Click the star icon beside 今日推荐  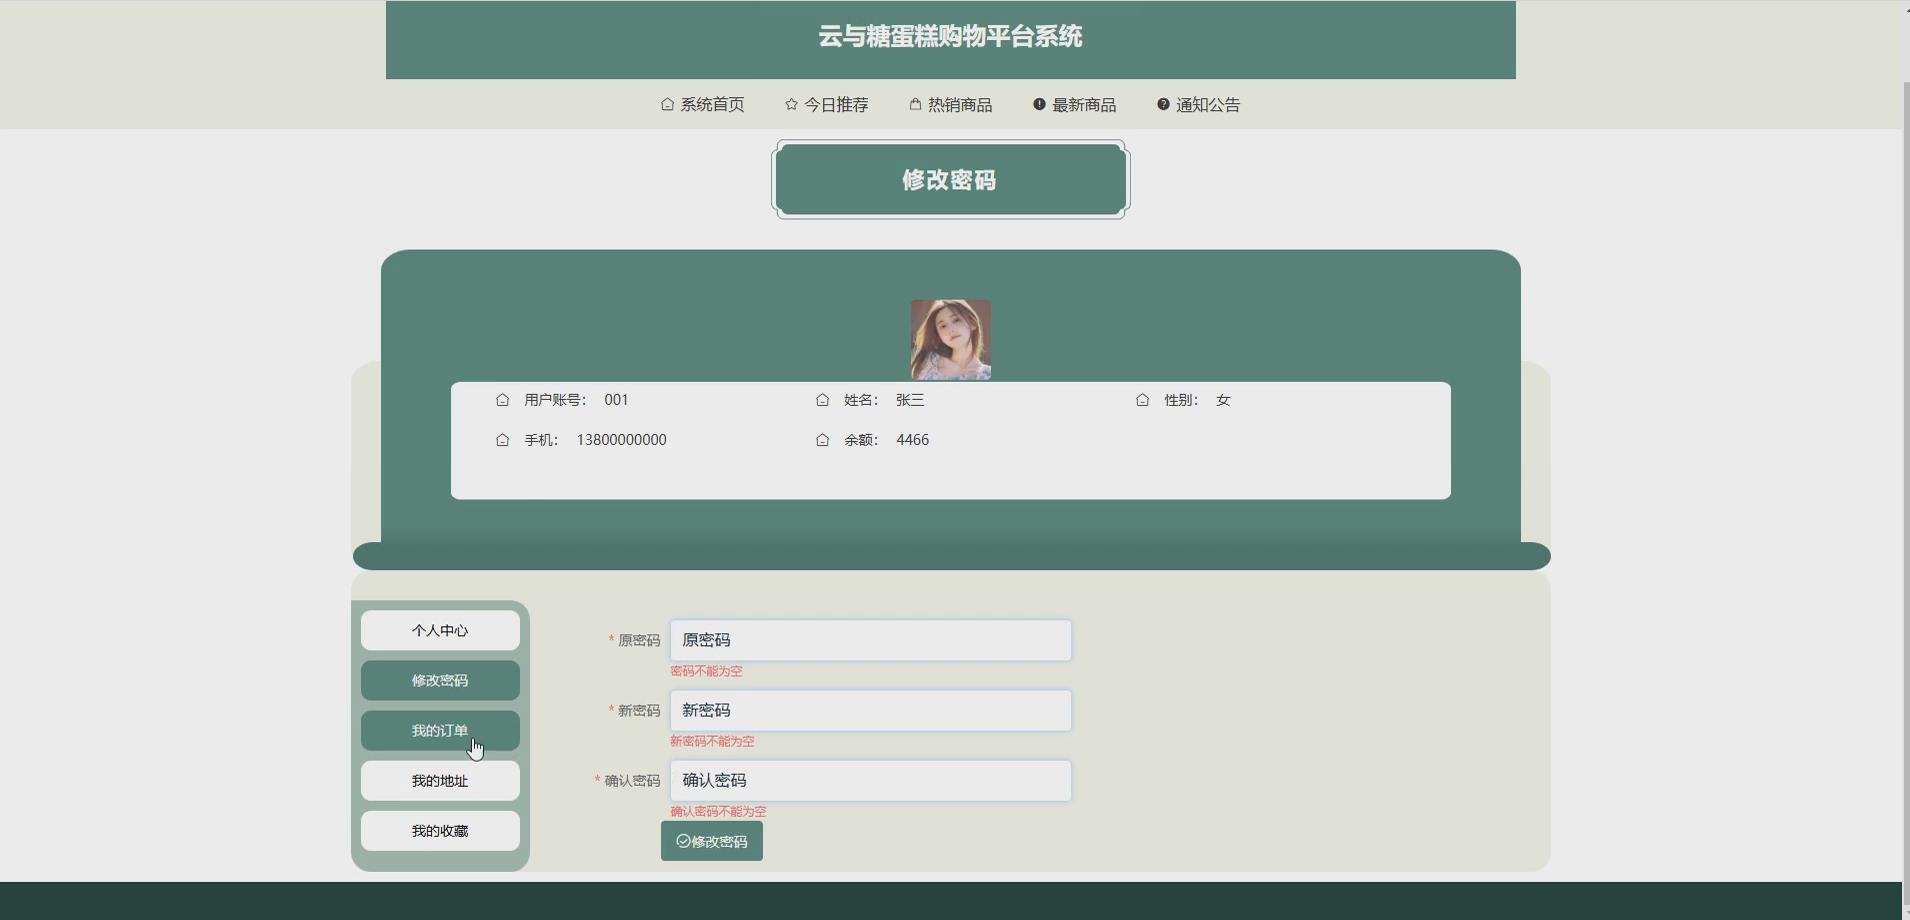[790, 104]
